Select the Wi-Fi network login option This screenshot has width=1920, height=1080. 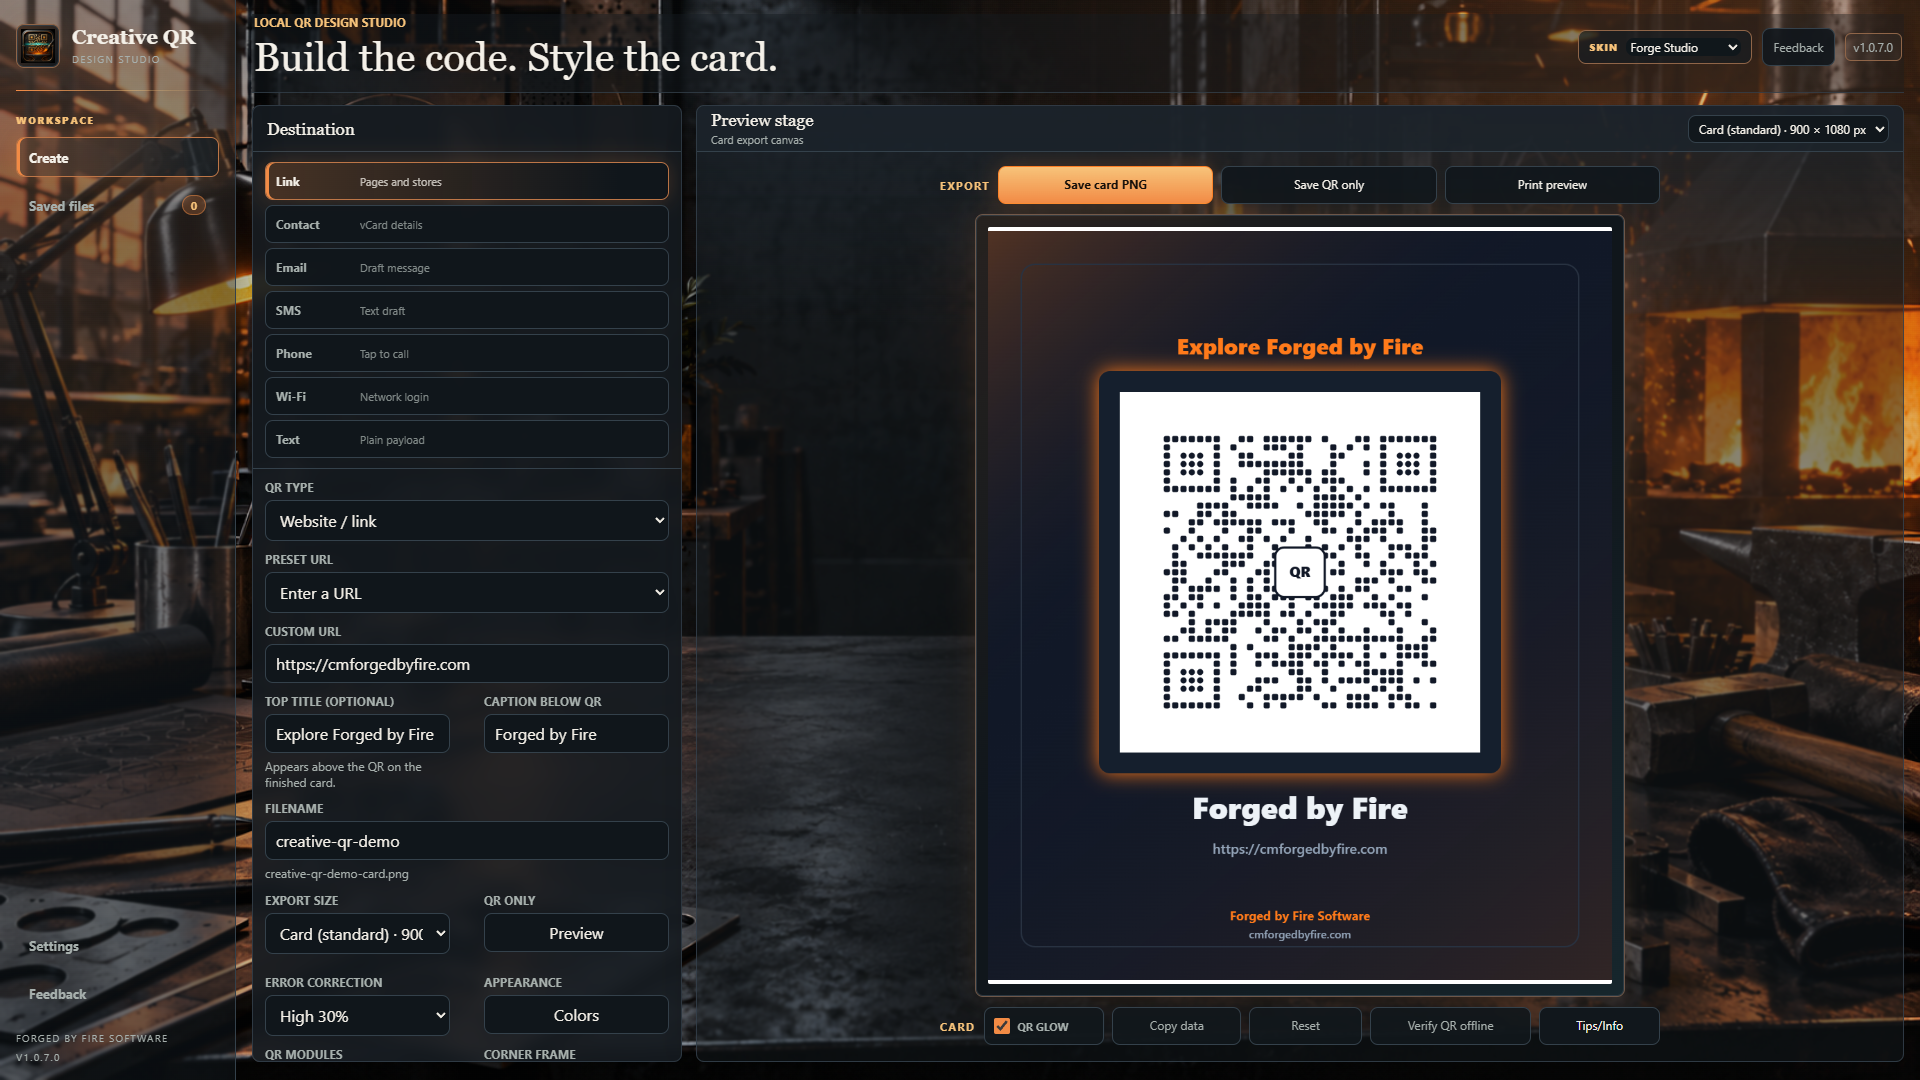click(x=467, y=397)
